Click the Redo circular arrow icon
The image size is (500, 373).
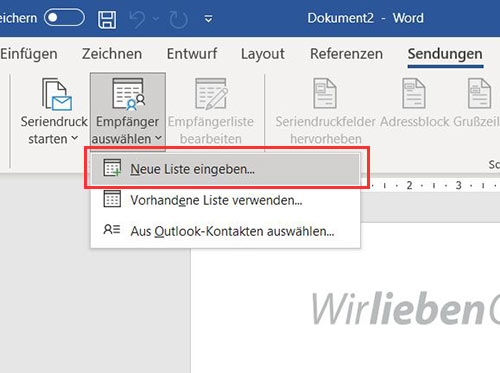(x=178, y=19)
